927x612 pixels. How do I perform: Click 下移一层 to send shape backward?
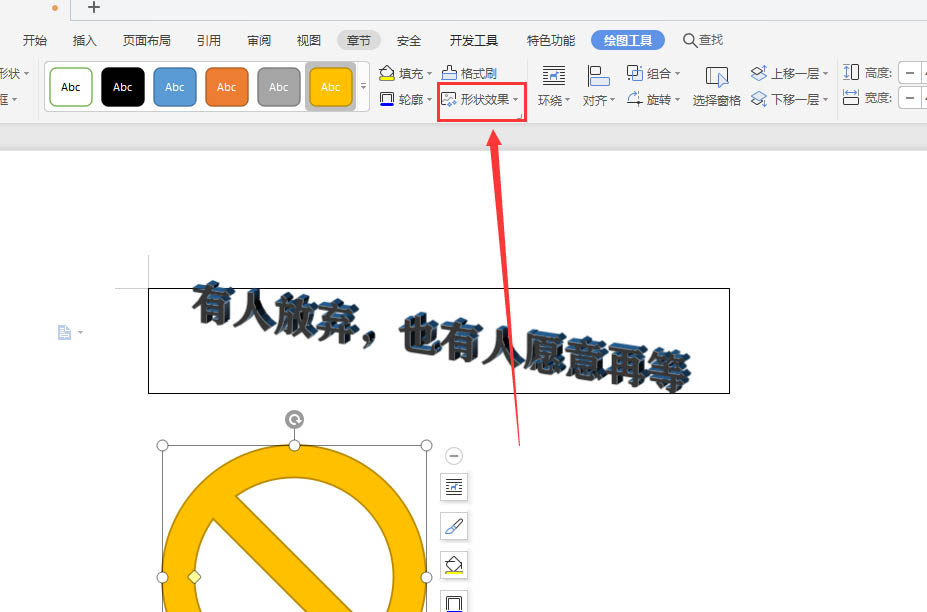tap(787, 99)
